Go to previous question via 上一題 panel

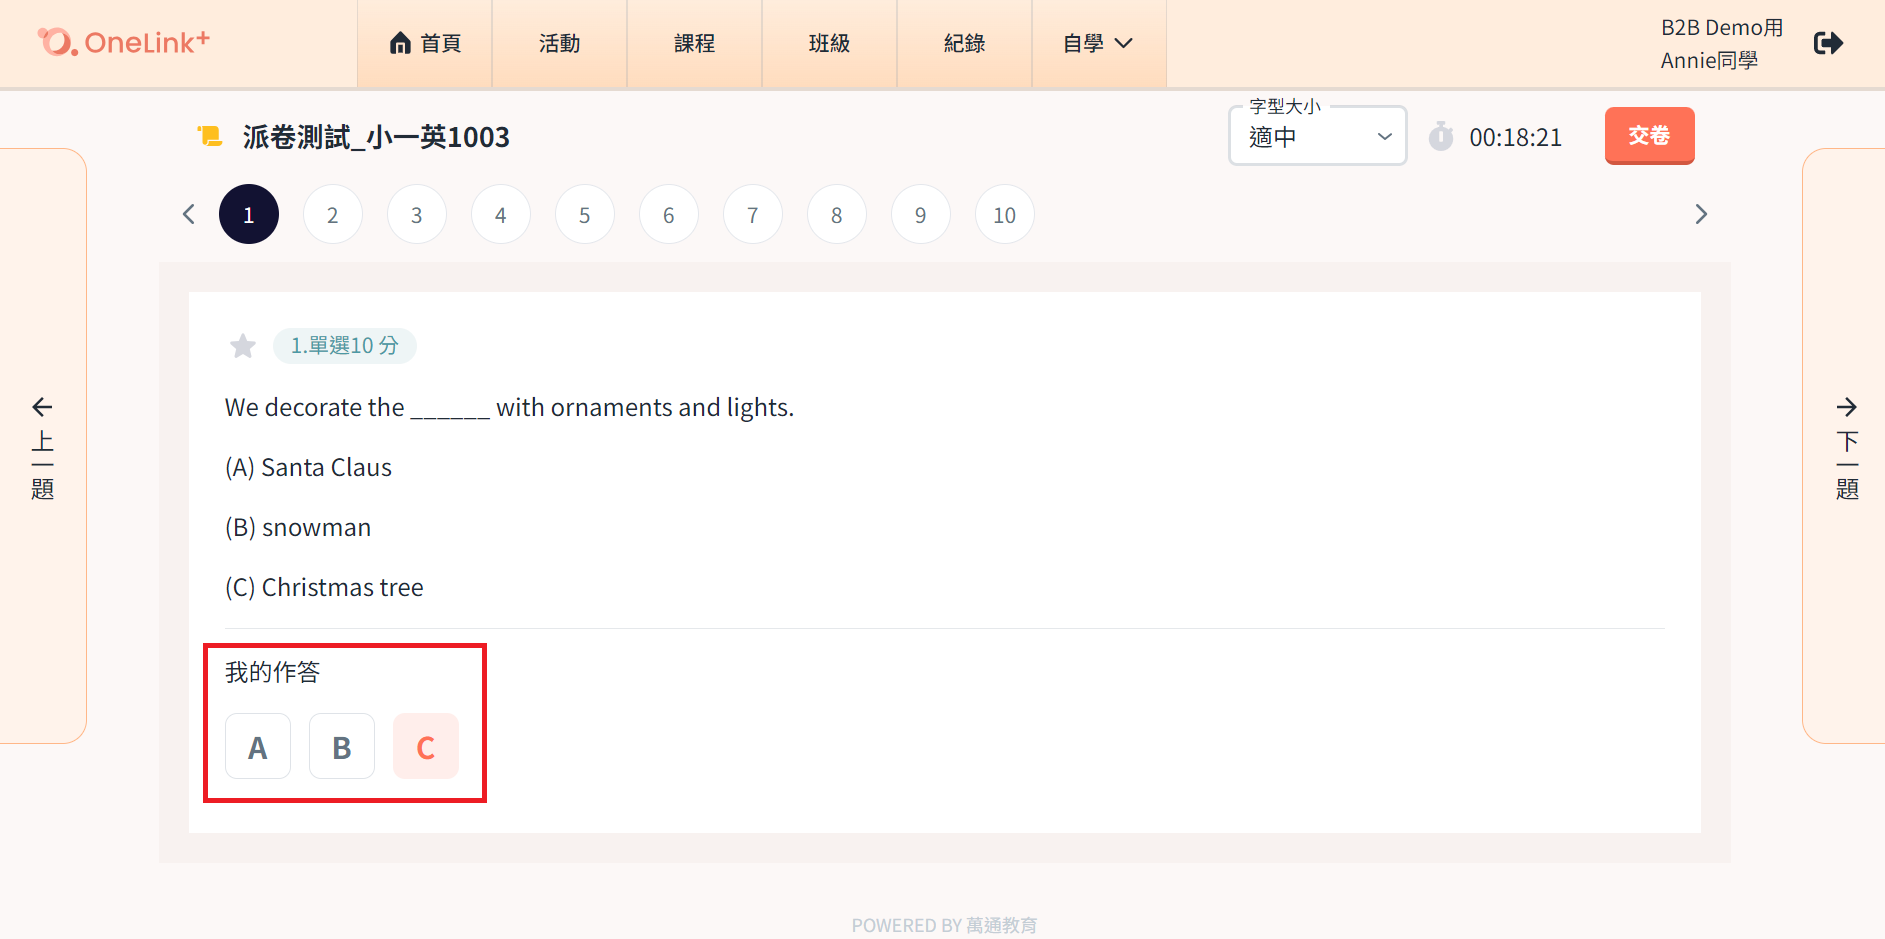[43, 446]
